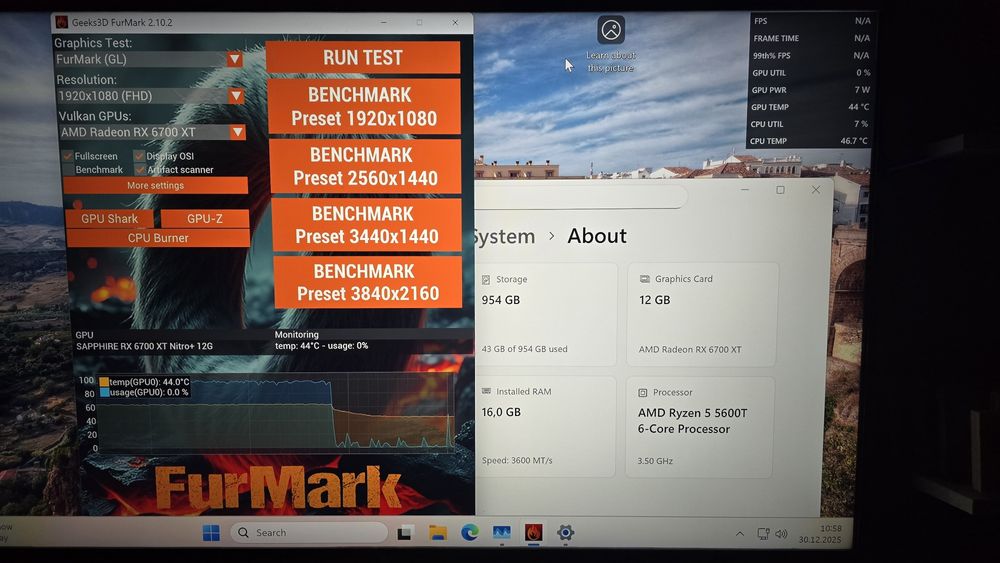Viewport: 1000px width, 563px height.
Task: Start the Benchmark Preset 1920x1080
Action: point(364,106)
